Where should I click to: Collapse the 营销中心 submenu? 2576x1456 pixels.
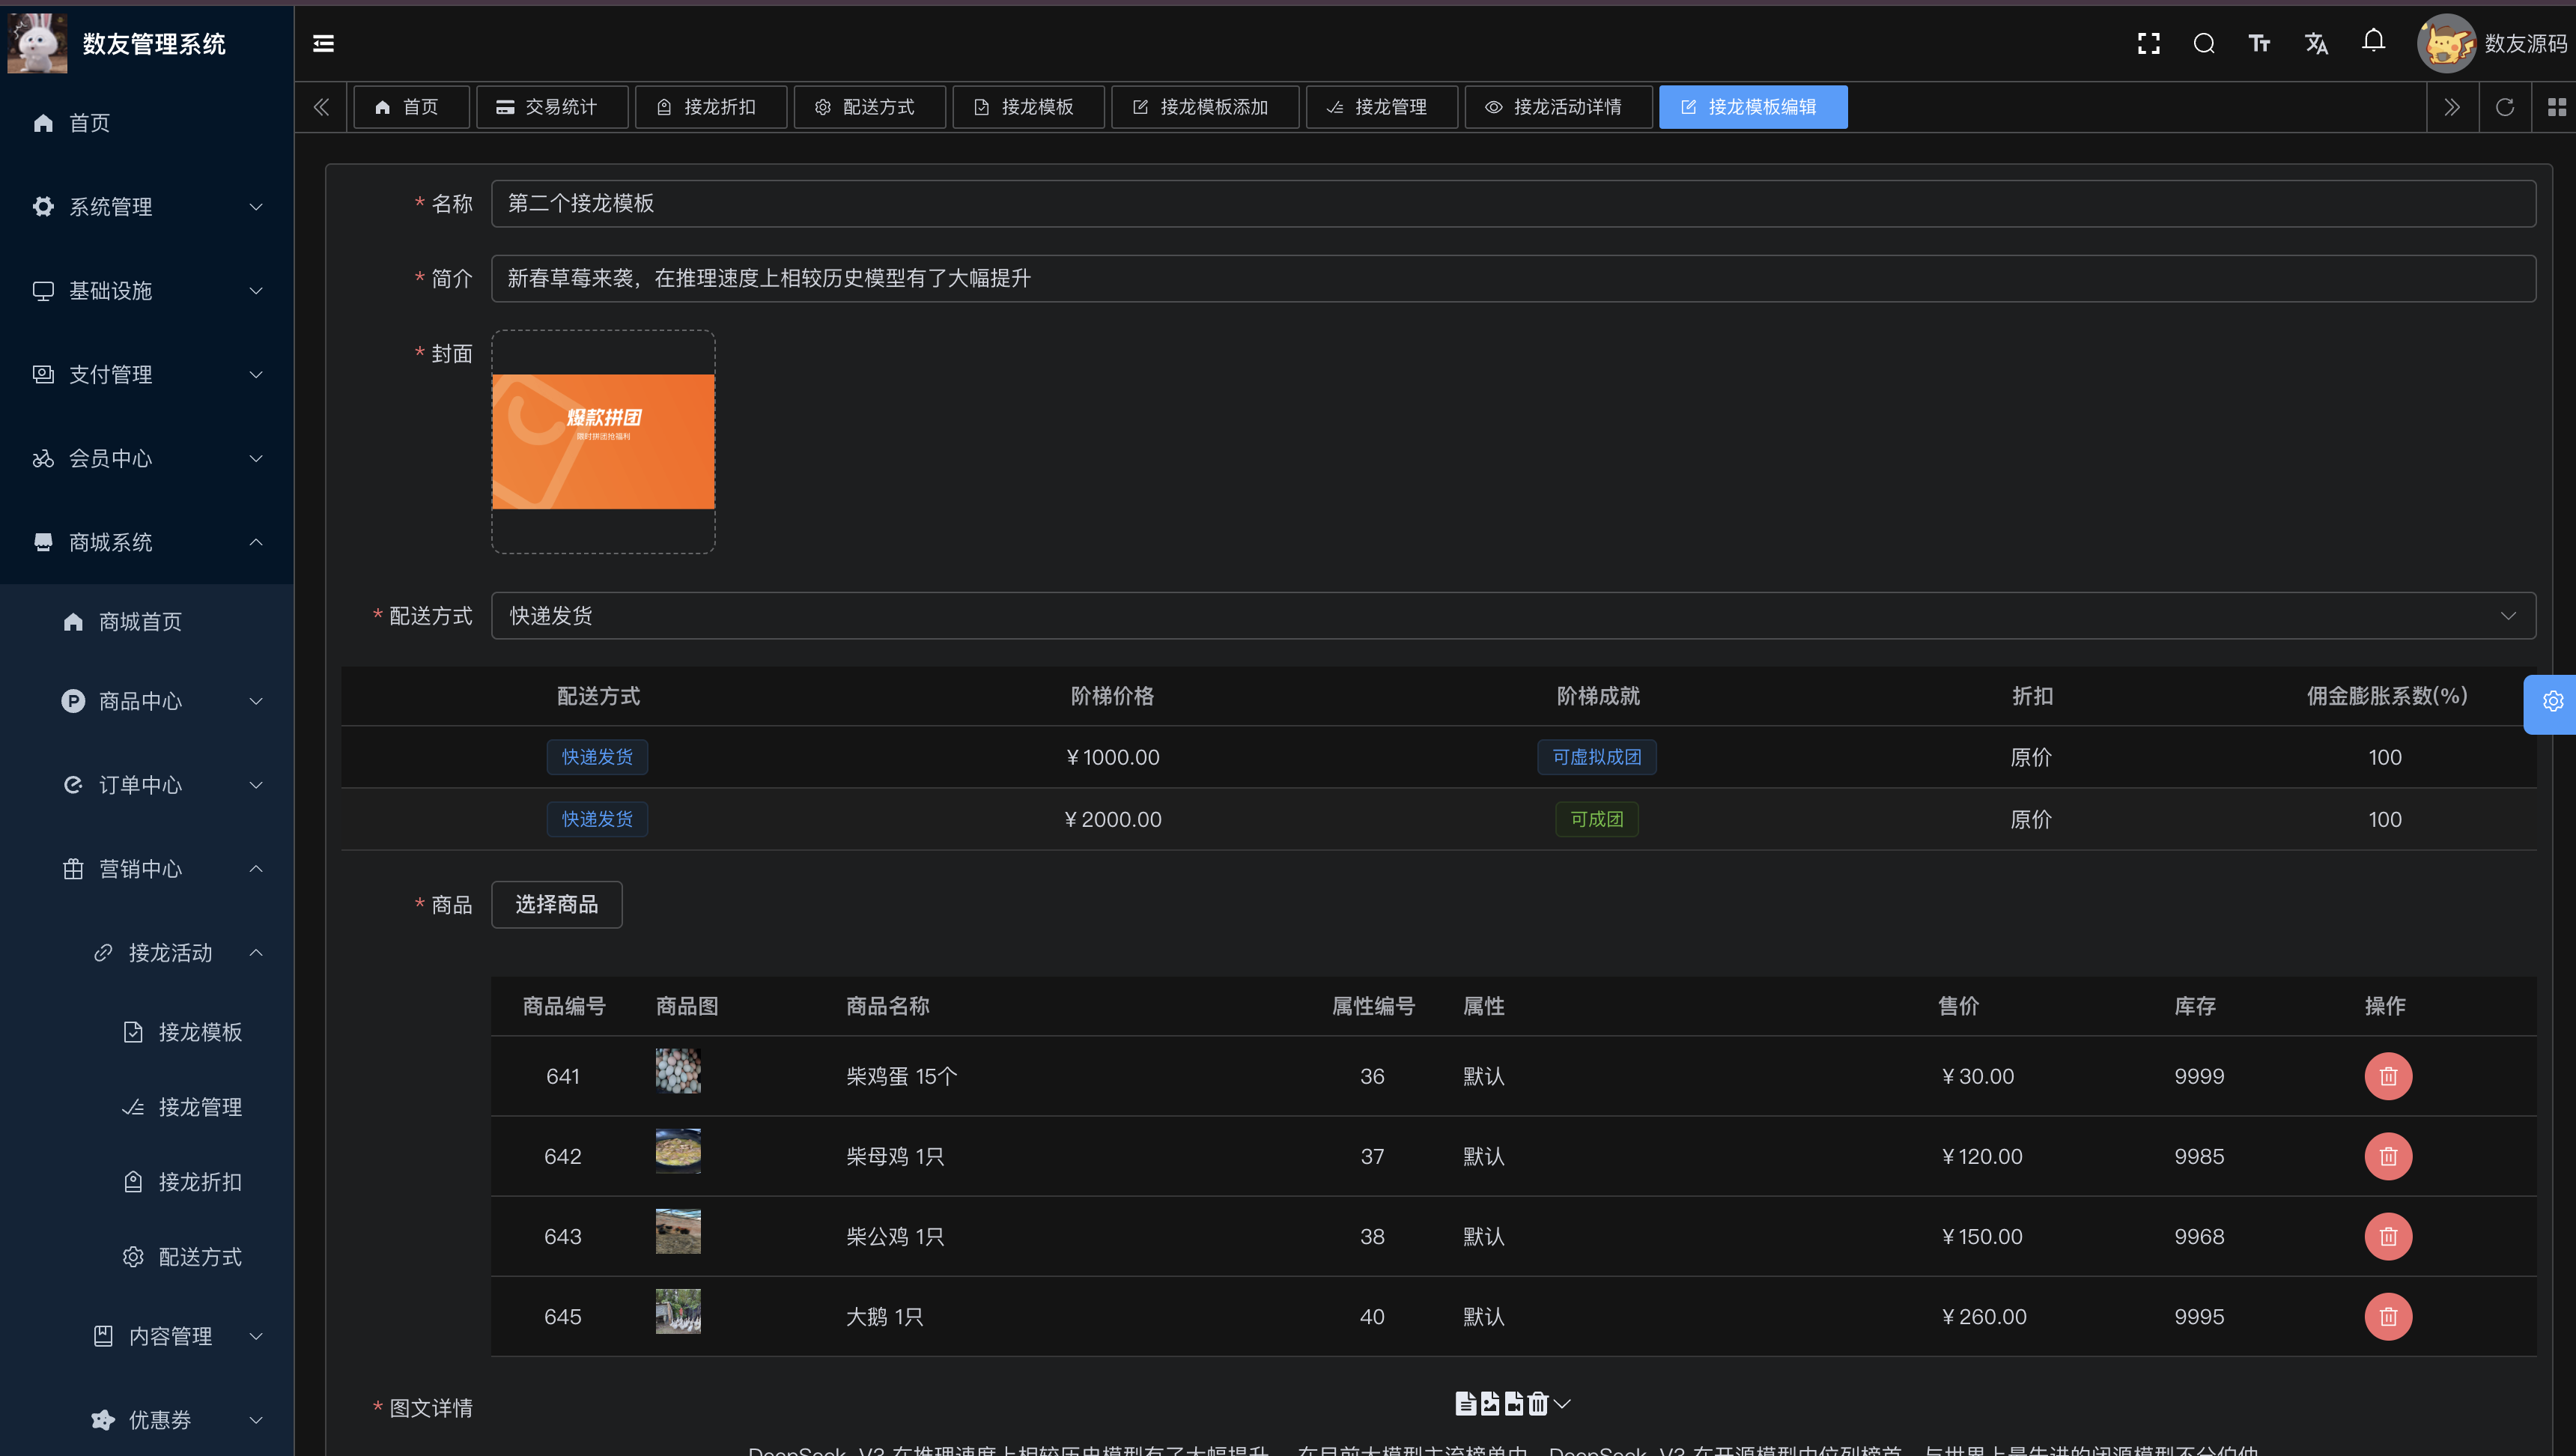(x=147, y=870)
